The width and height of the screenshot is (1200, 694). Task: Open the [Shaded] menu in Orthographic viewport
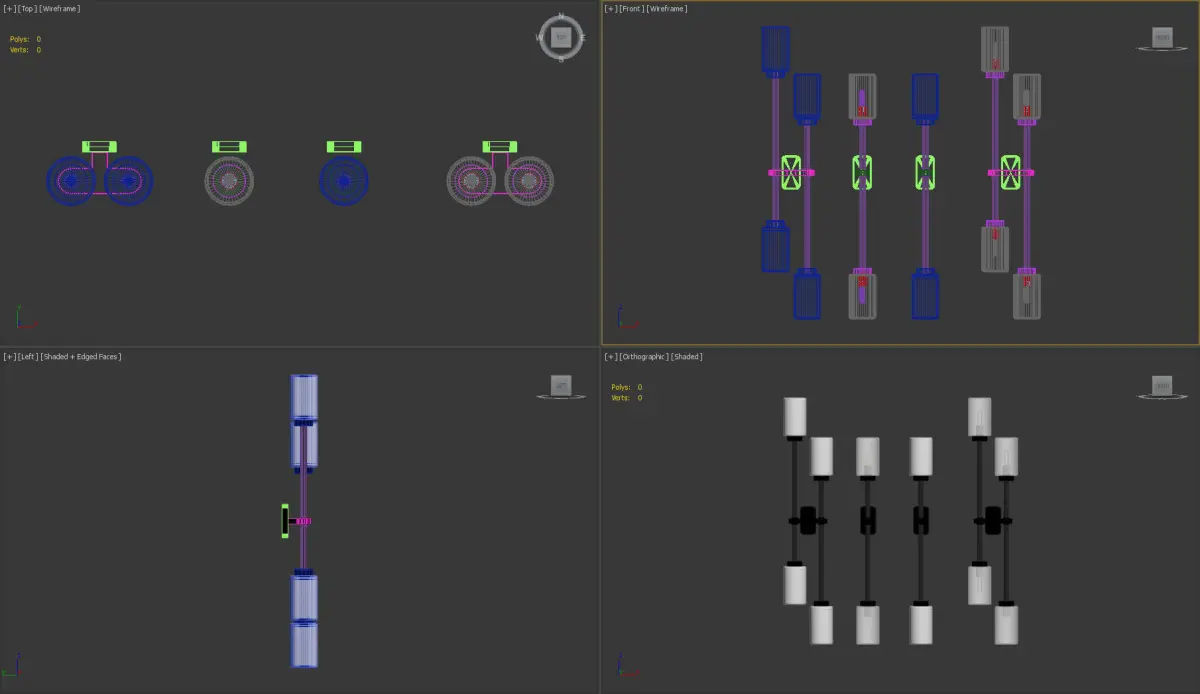tap(687, 357)
